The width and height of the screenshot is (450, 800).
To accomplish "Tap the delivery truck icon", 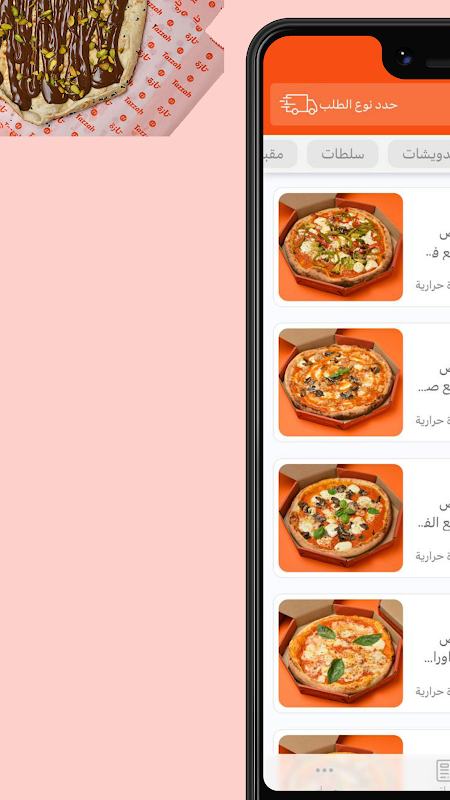I will tap(298, 104).
